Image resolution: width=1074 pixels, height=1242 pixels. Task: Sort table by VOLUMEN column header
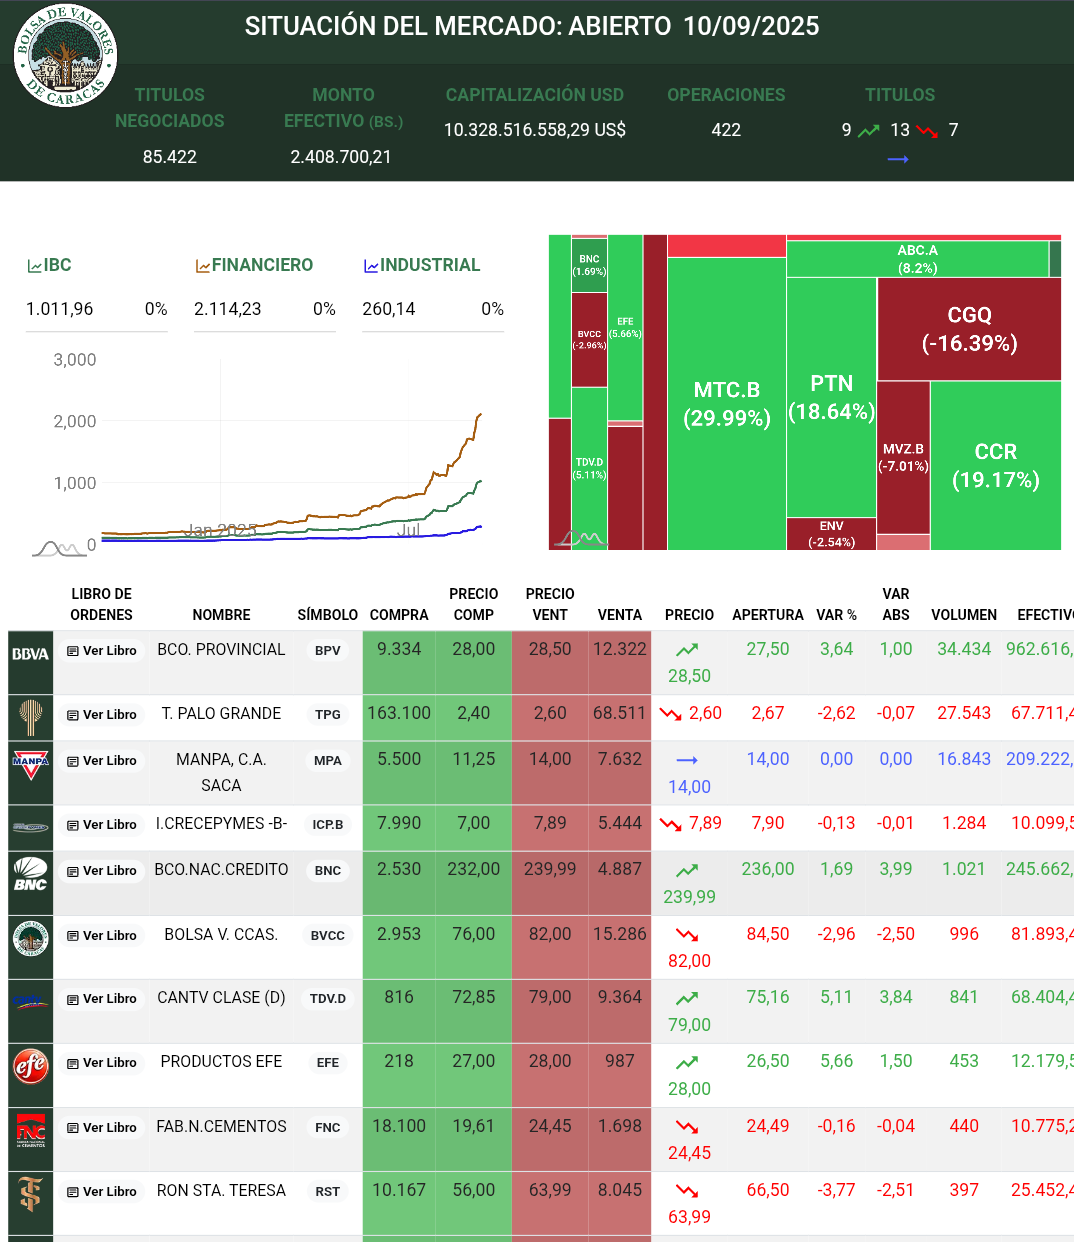click(964, 615)
